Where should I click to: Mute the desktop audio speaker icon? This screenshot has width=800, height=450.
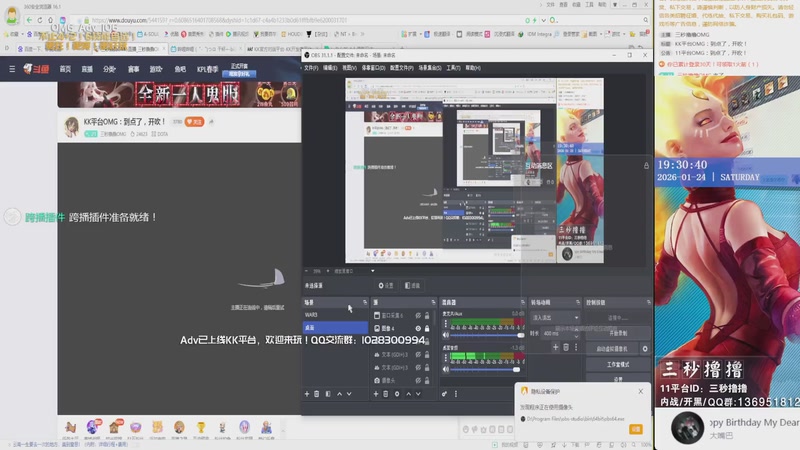[x=446, y=369]
